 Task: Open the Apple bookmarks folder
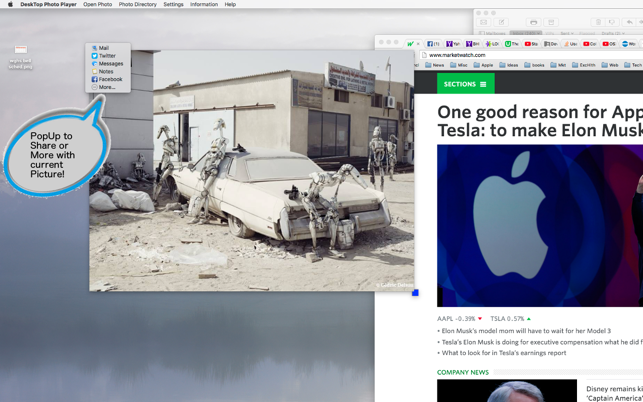[483, 65]
